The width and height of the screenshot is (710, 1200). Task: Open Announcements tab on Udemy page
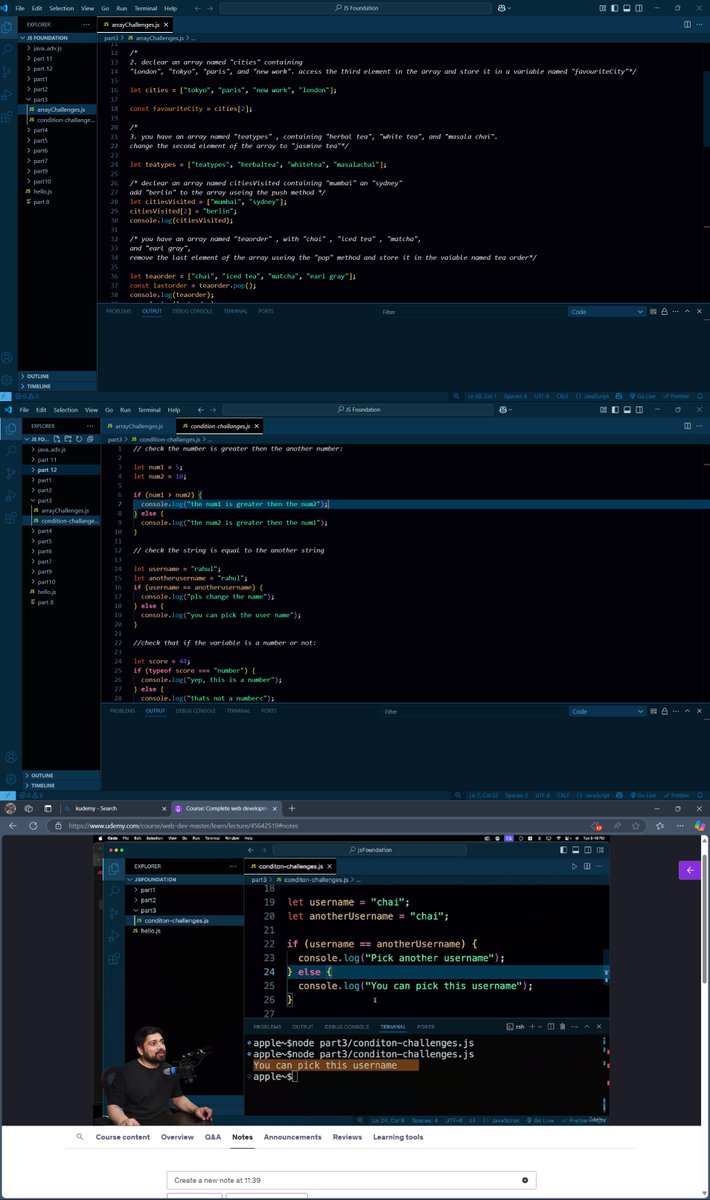click(292, 1137)
